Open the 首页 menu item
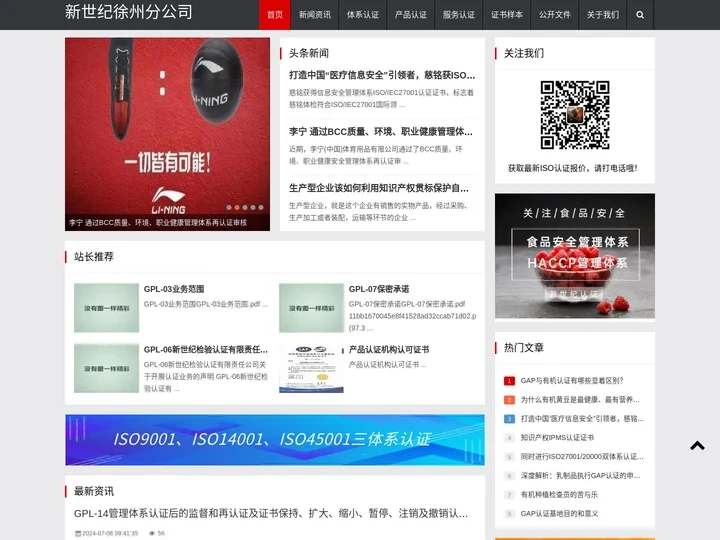The width and height of the screenshot is (720, 540). point(275,15)
